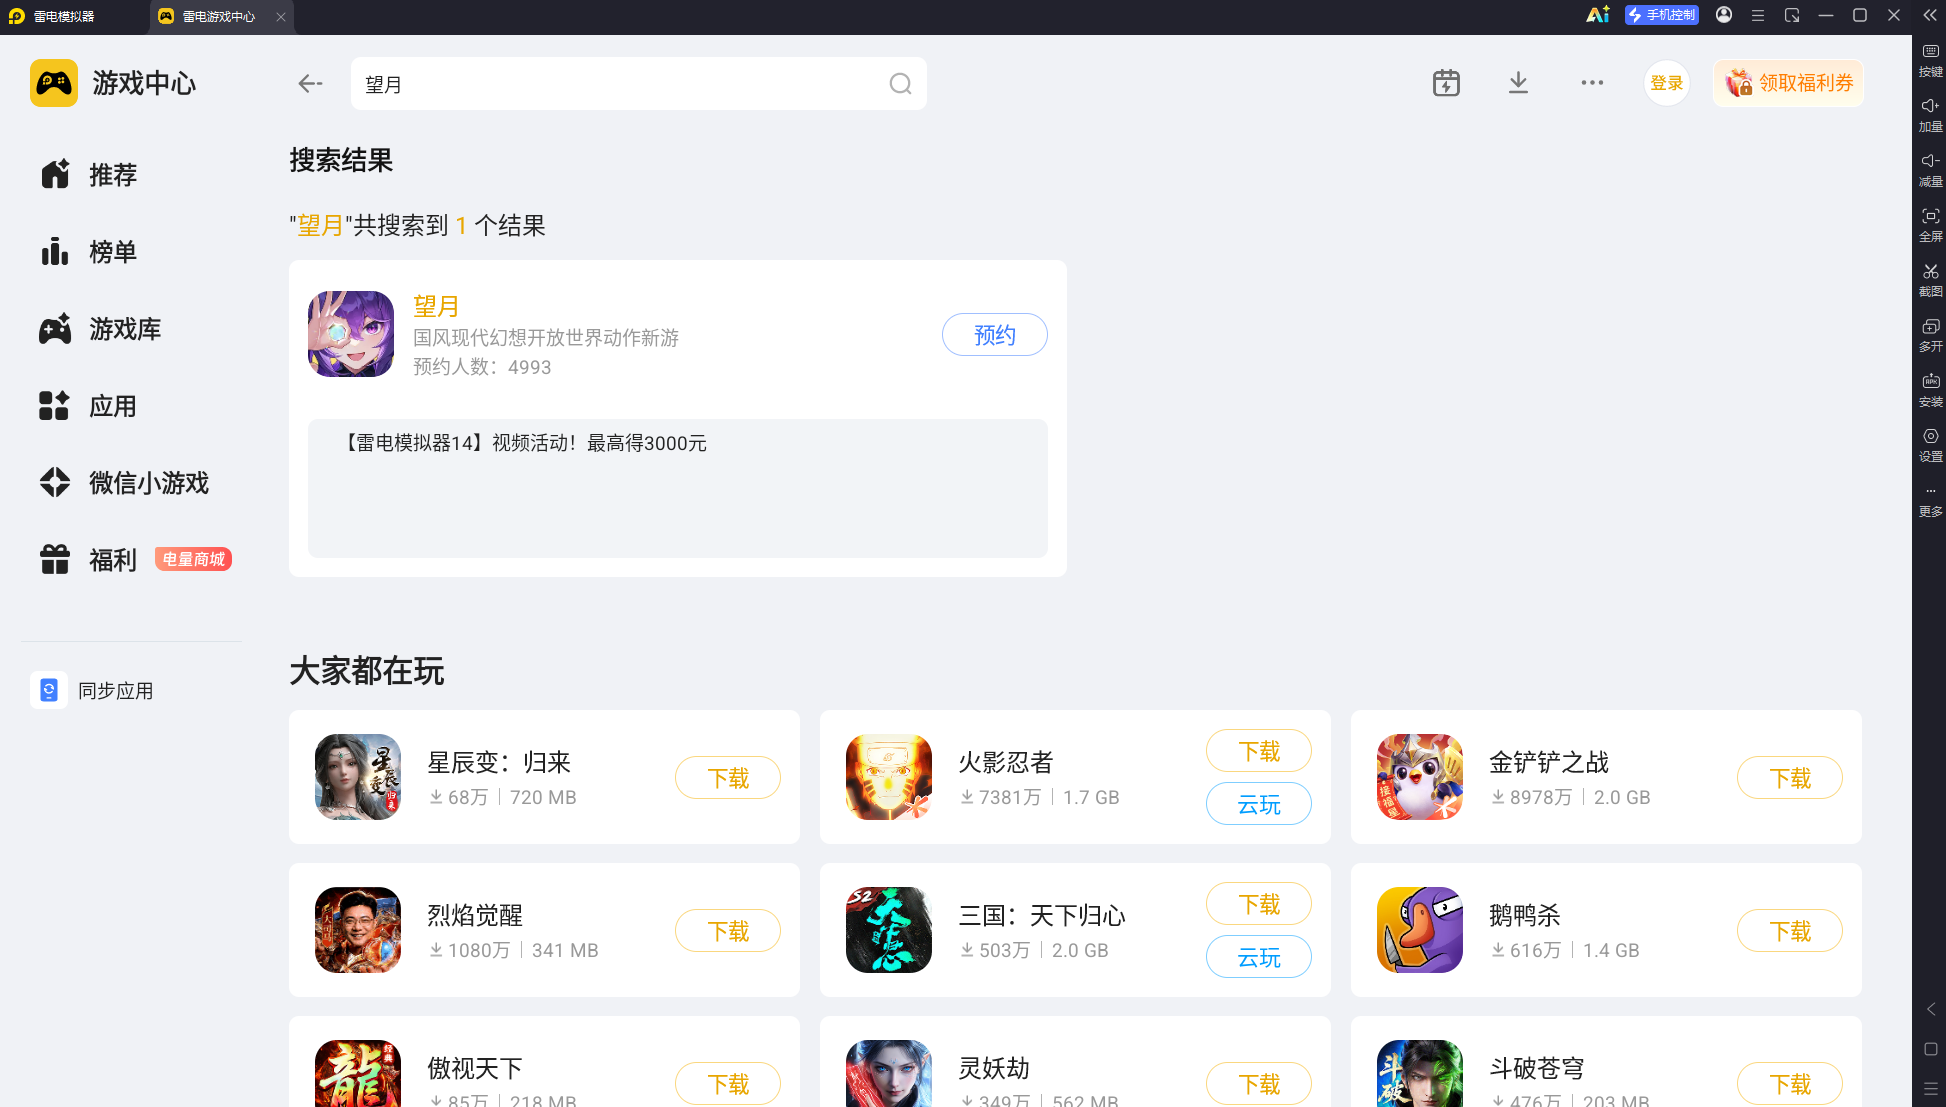Click 云玩 for 火影忍者

click(1259, 804)
